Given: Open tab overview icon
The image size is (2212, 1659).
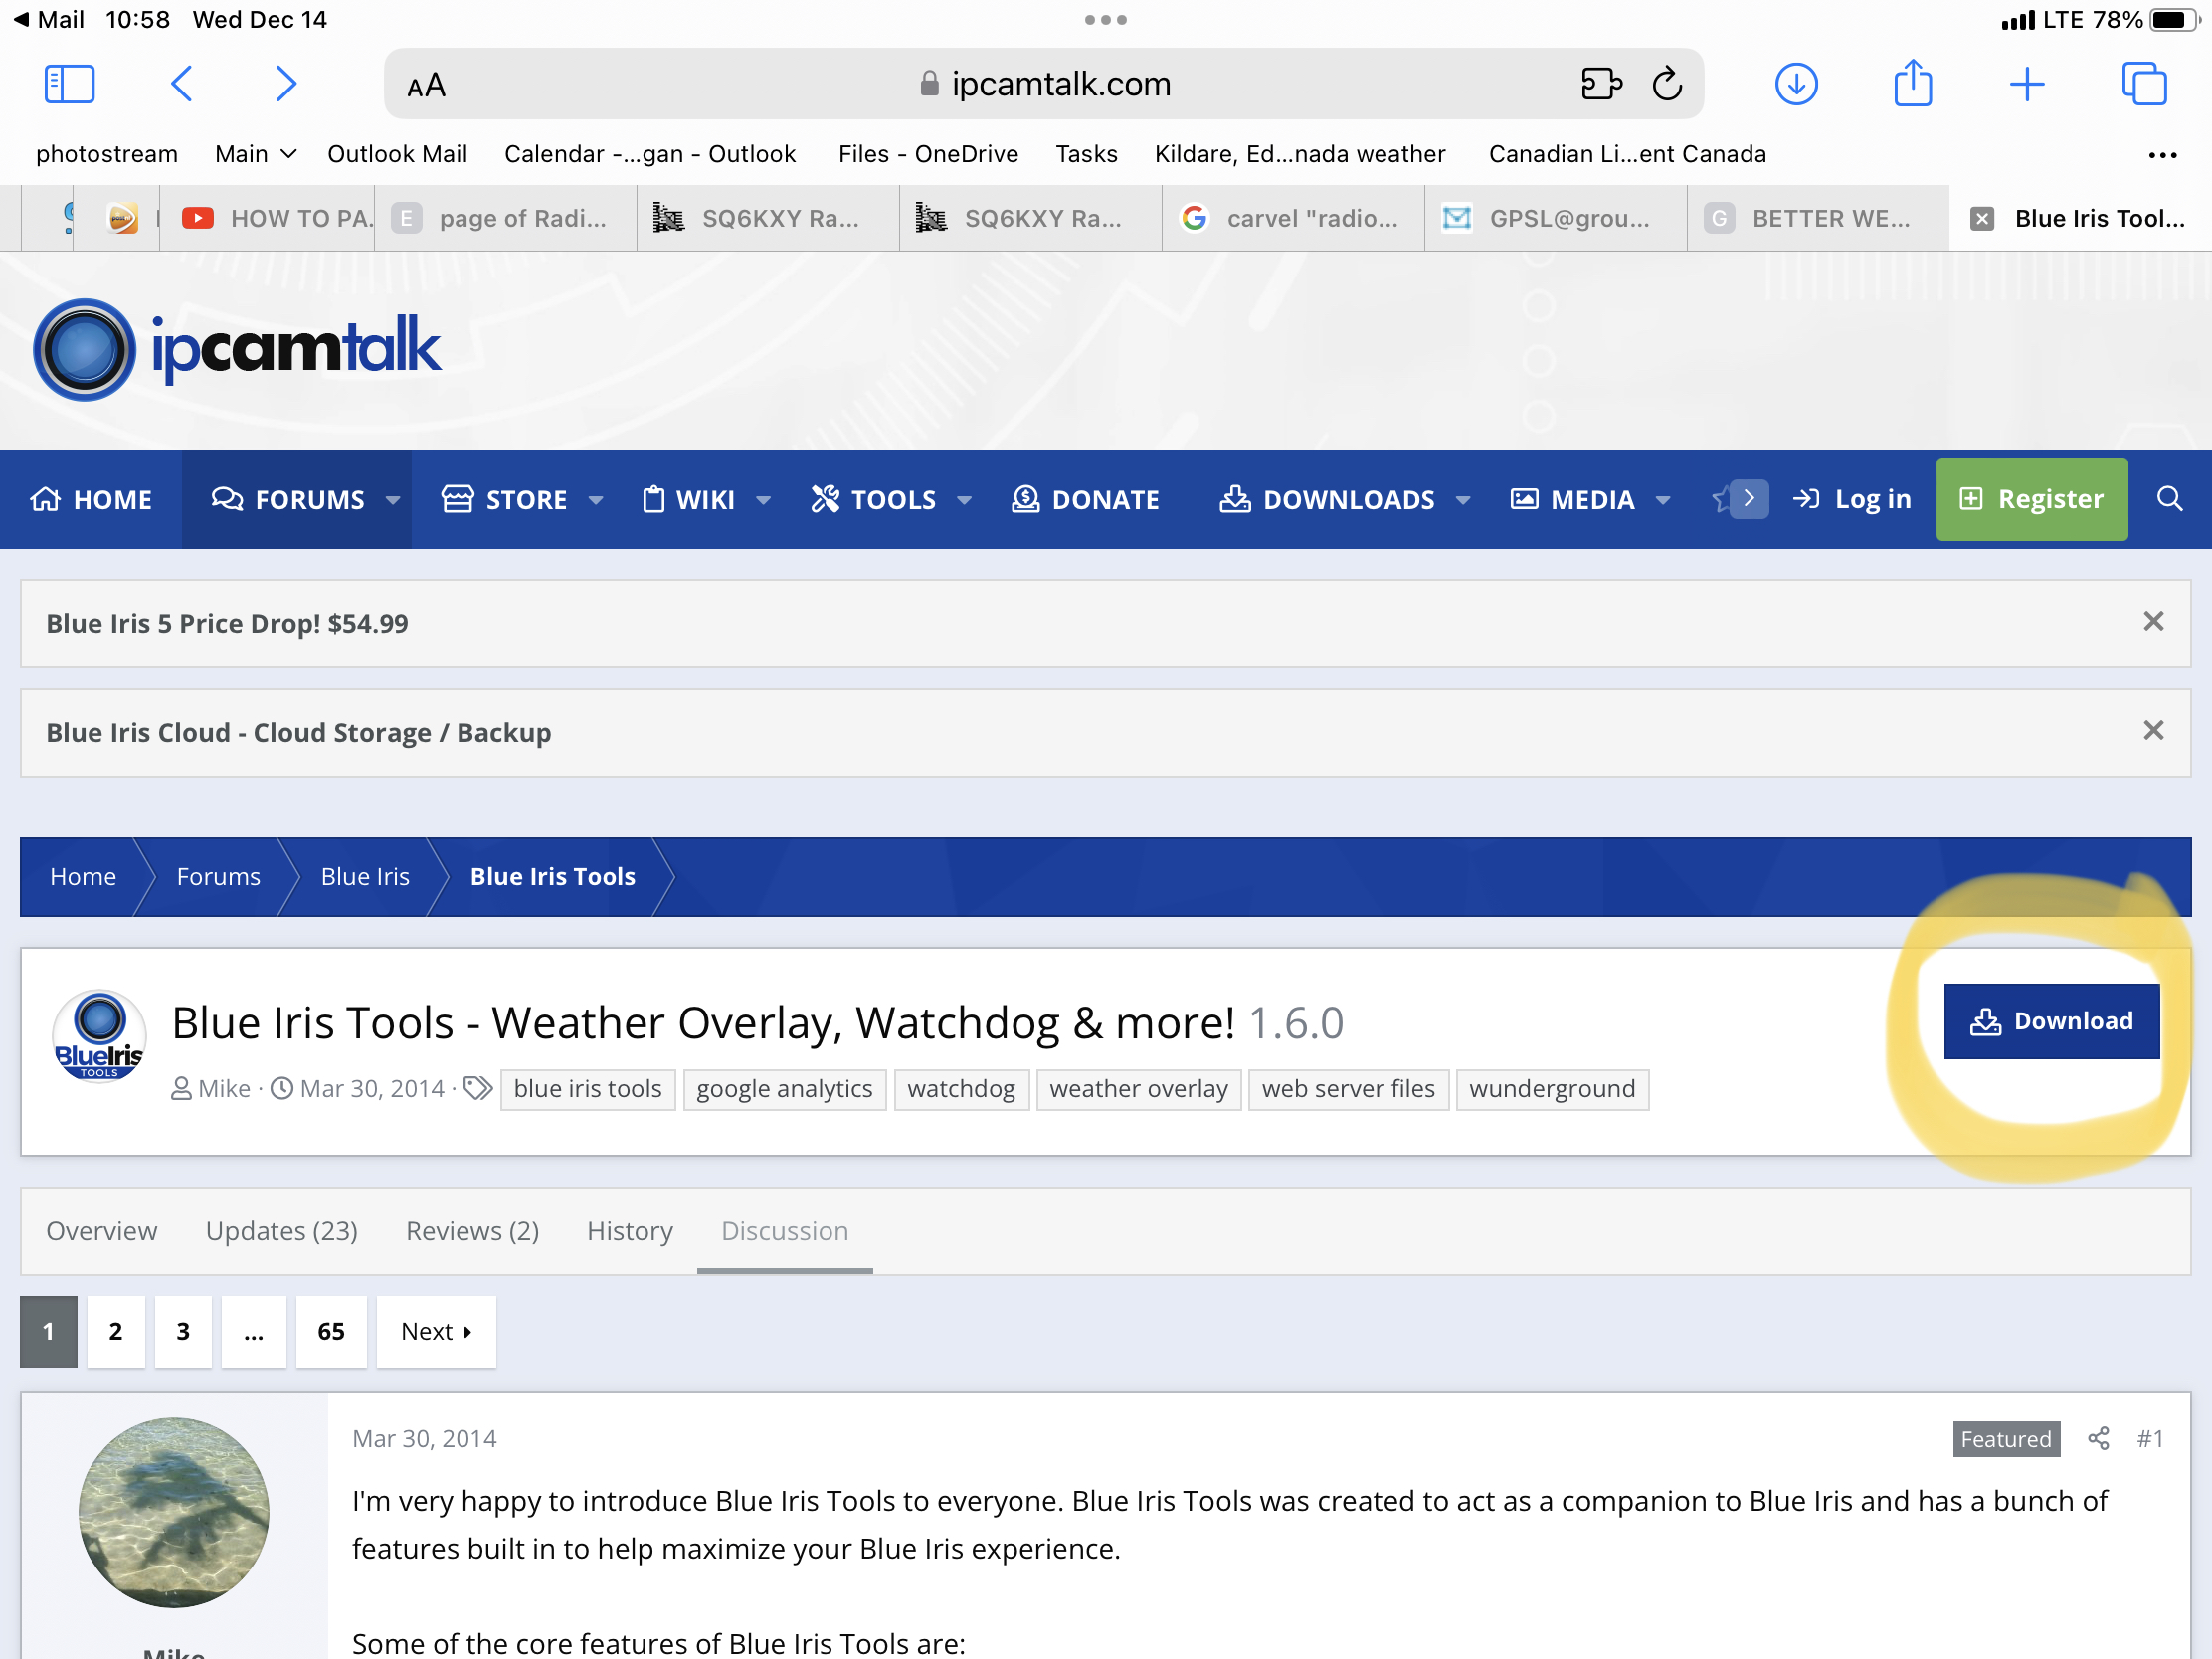Looking at the screenshot, I should (2143, 84).
